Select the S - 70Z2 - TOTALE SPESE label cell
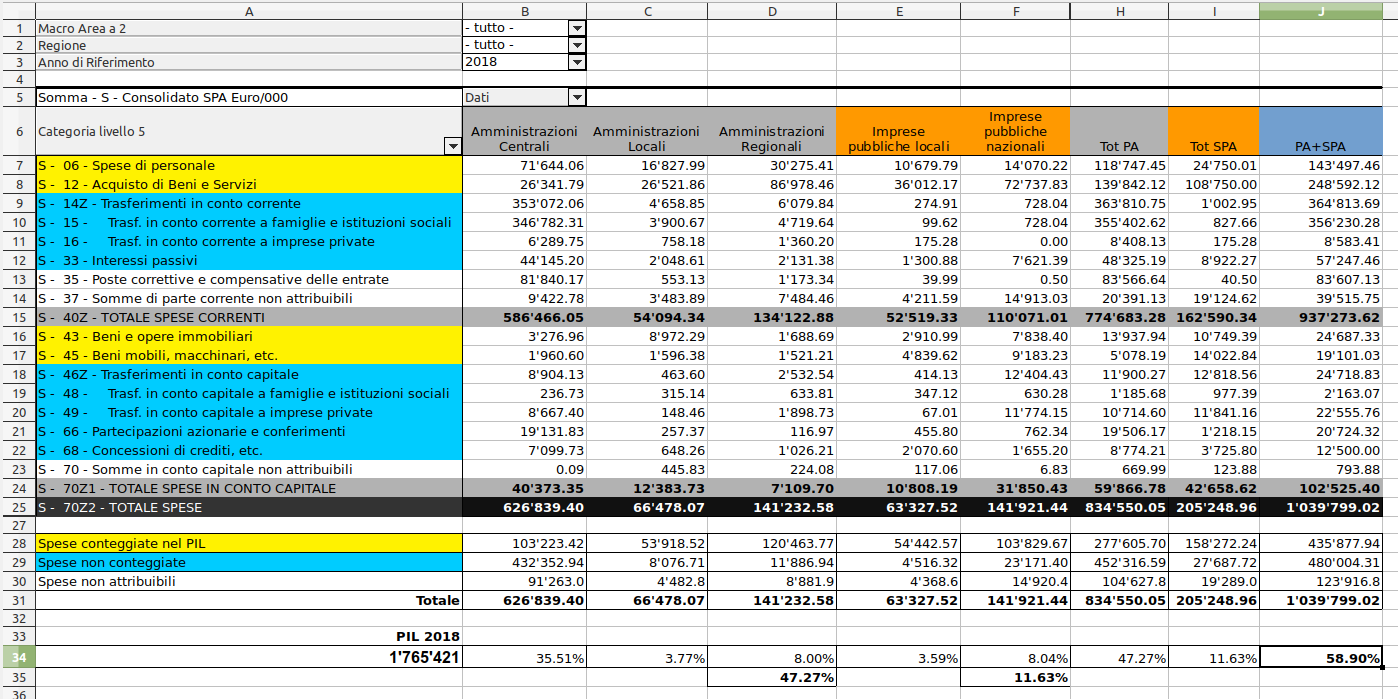The height and width of the screenshot is (699, 1398). click(249, 507)
